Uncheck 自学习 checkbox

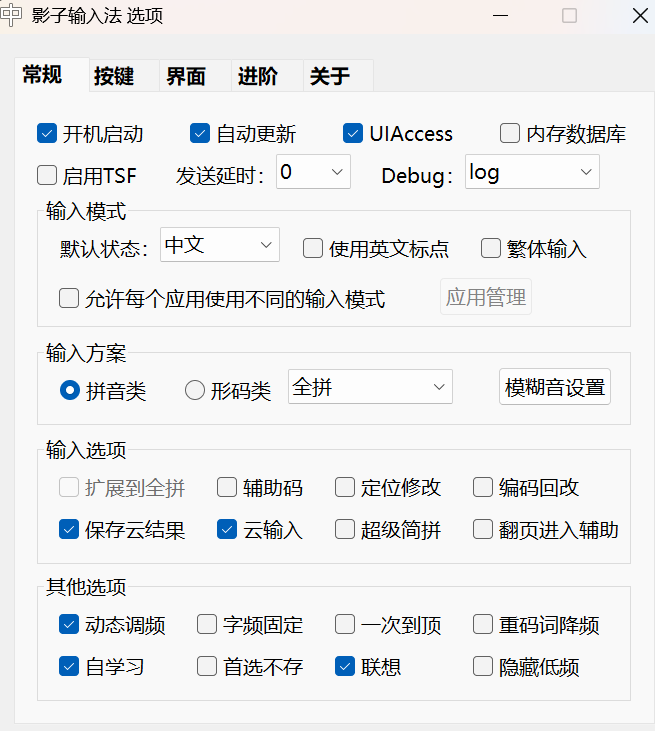pyautogui.click(x=69, y=666)
